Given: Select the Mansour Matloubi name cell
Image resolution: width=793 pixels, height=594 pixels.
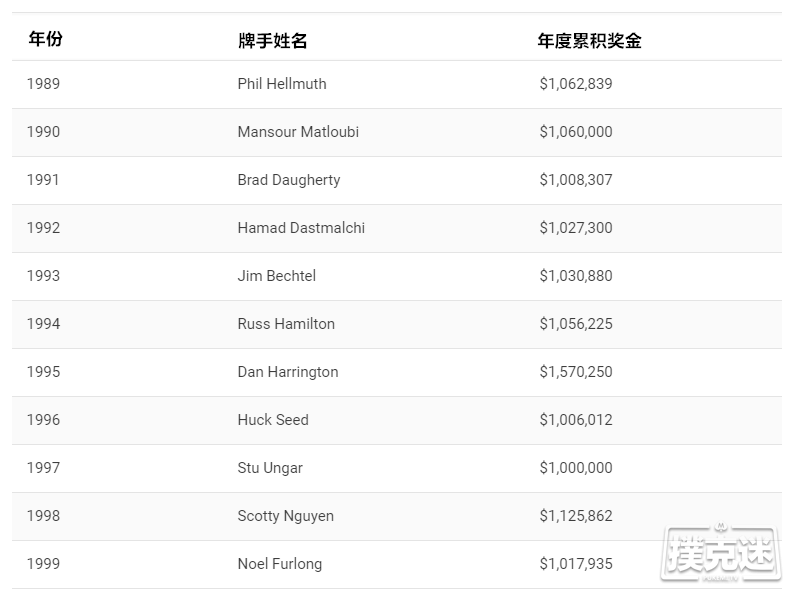Looking at the screenshot, I should (x=298, y=131).
